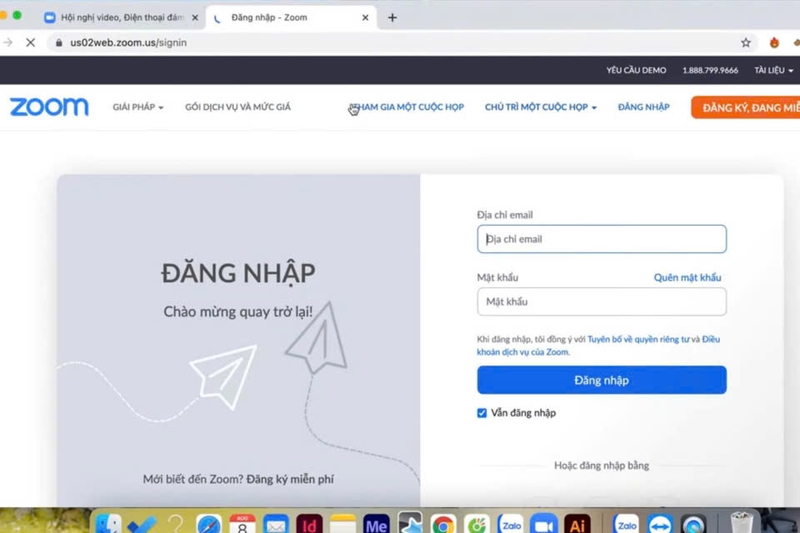This screenshot has width=800, height=533.
Task: Expand the GIẢI PHÁP dropdown menu
Action: click(x=138, y=107)
